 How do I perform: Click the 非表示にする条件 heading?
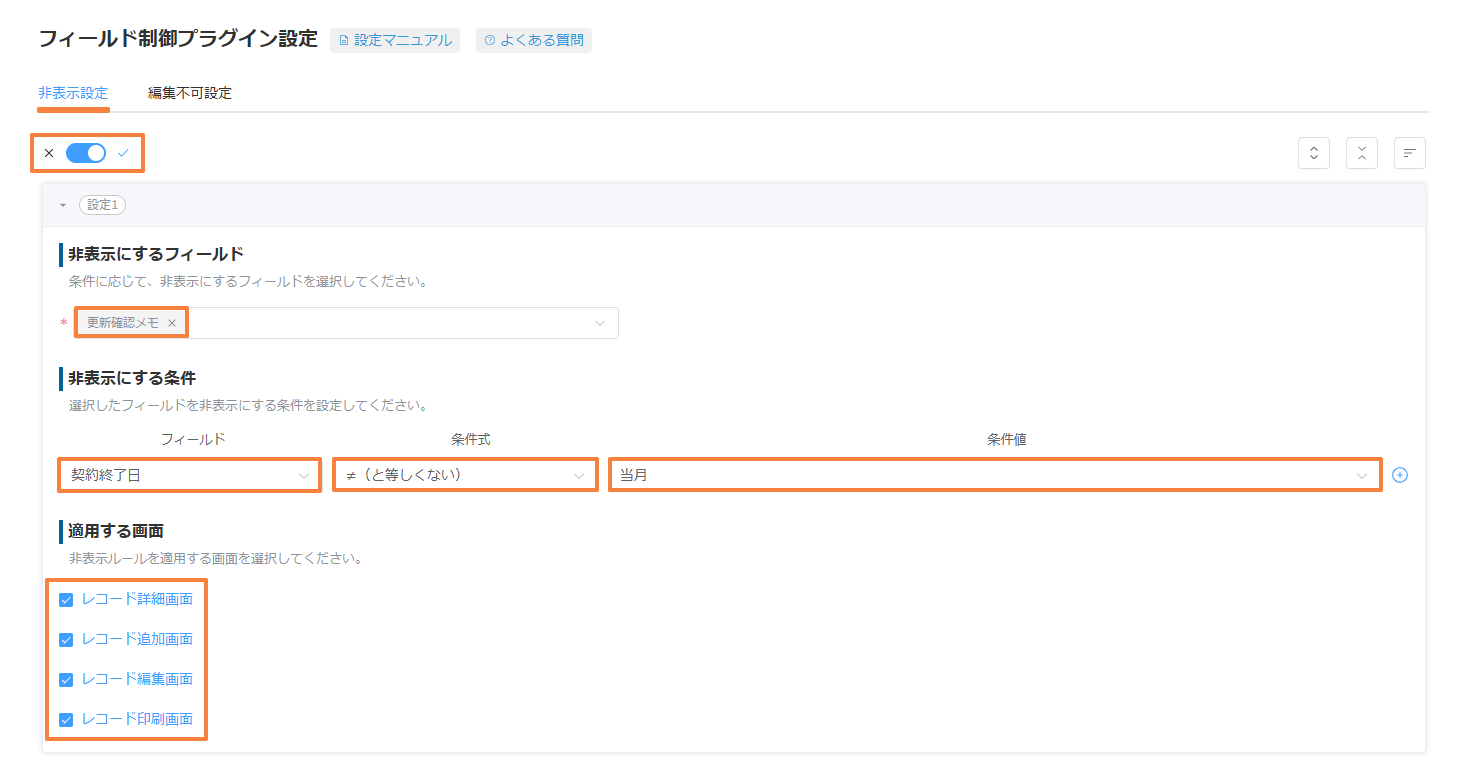pyautogui.click(x=132, y=378)
